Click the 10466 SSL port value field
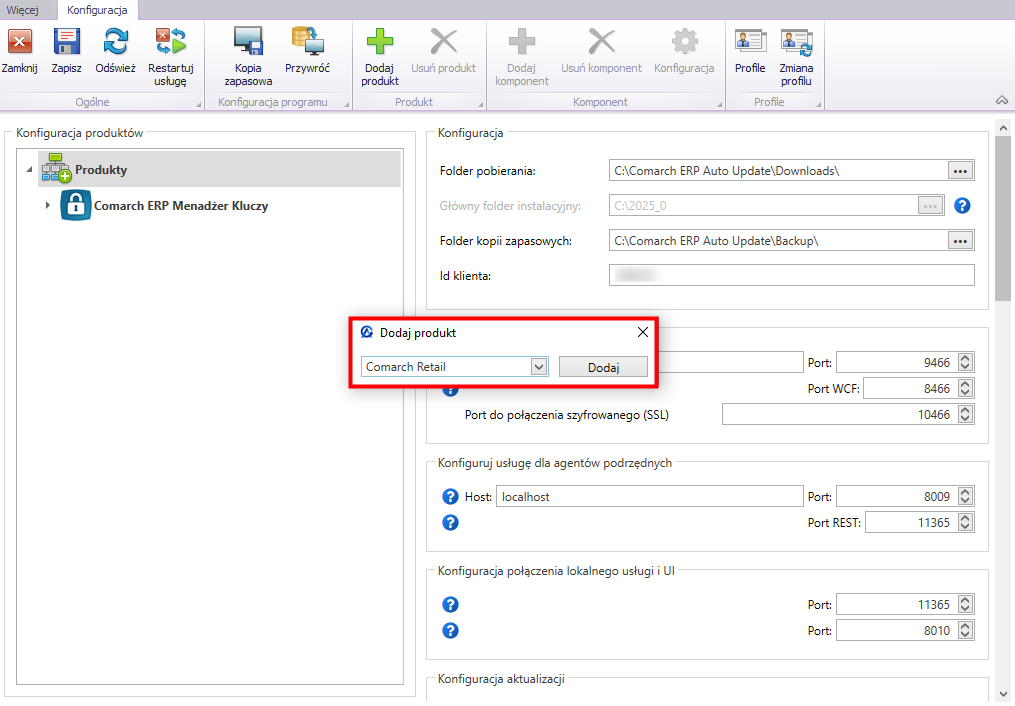 tap(840, 414)
